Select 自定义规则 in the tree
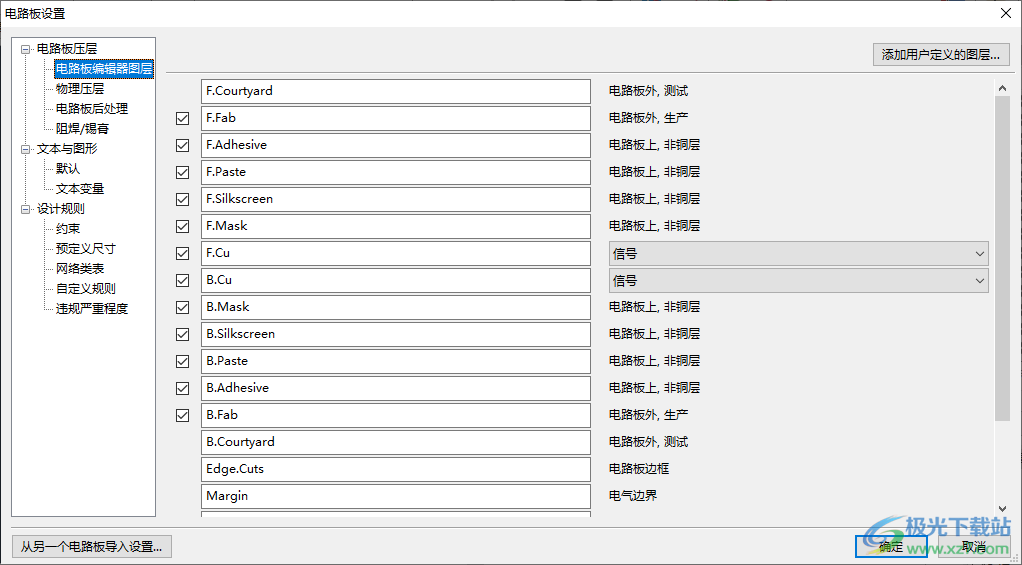Image resolution: width=1022 pixels, height=565 pixels. tap(85, 289)
